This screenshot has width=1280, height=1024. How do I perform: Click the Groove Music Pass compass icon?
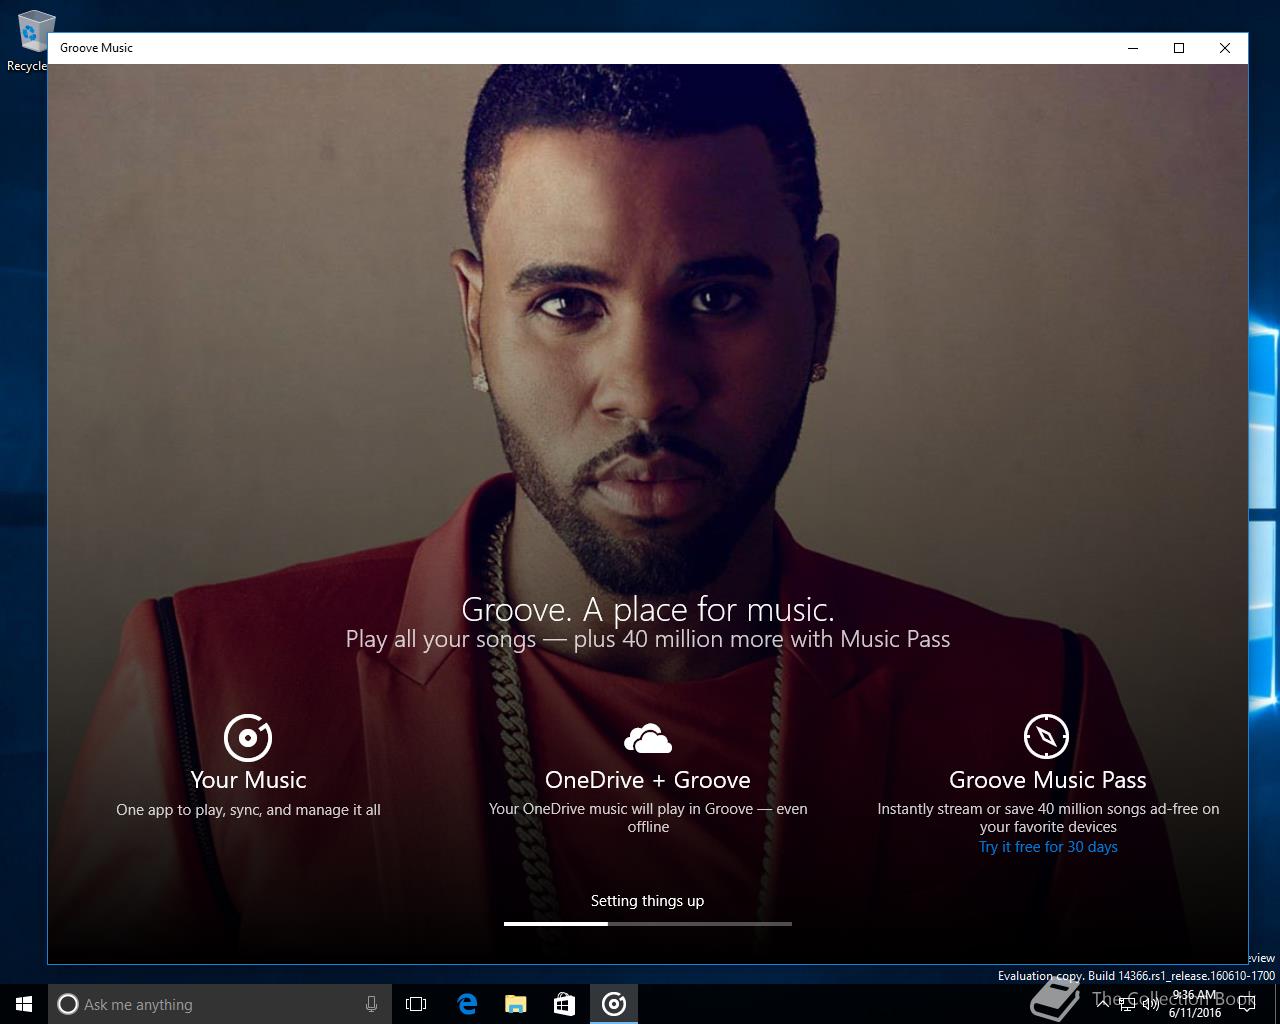[1047, 737]
